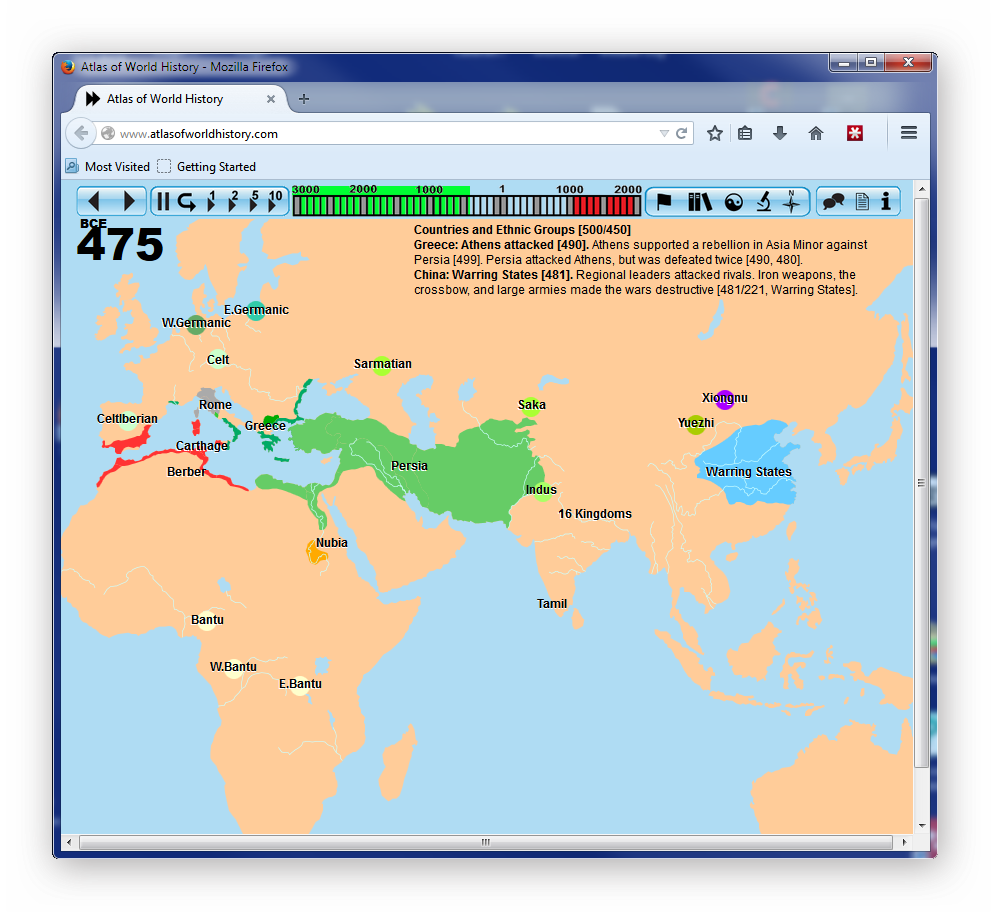Open the speech bubbles commentary icon
991x912 pixels.
833,200
